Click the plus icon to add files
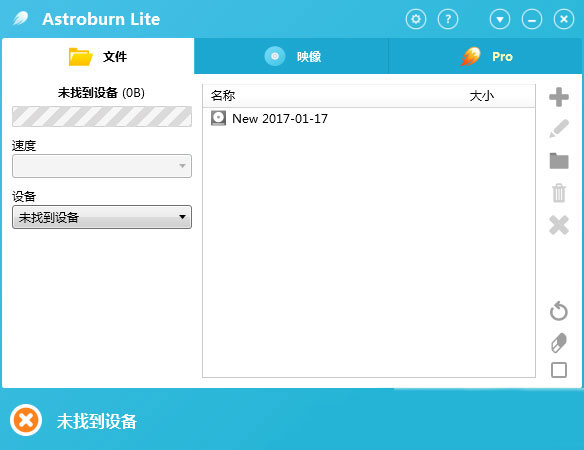The width and height of the screenshot is (584, 450). pyautogui.click(x=559, y=97)
